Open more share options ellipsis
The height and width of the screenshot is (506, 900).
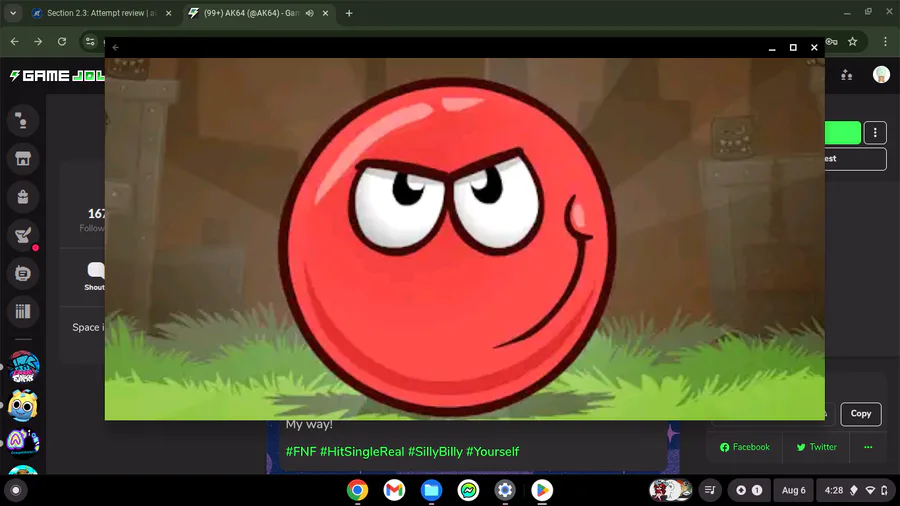(868, 447)
